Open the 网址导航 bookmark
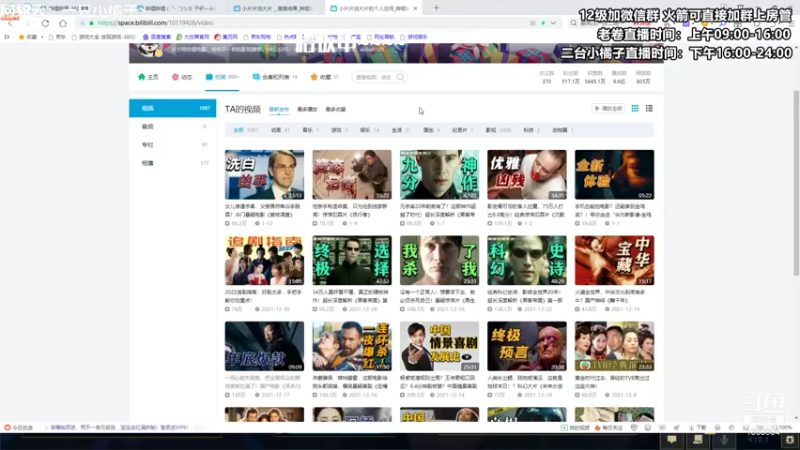 pyautogui.click(x=381, y=37)
